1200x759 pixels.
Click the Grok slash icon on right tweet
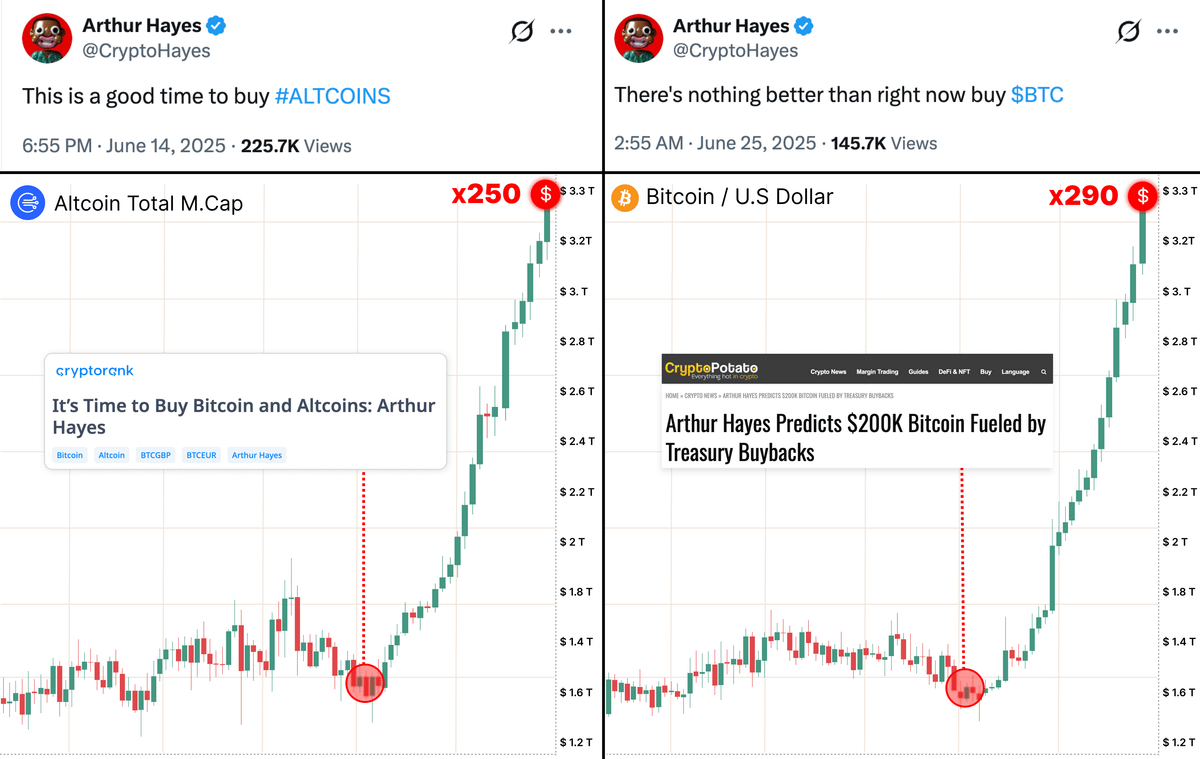coord(1128,31)
